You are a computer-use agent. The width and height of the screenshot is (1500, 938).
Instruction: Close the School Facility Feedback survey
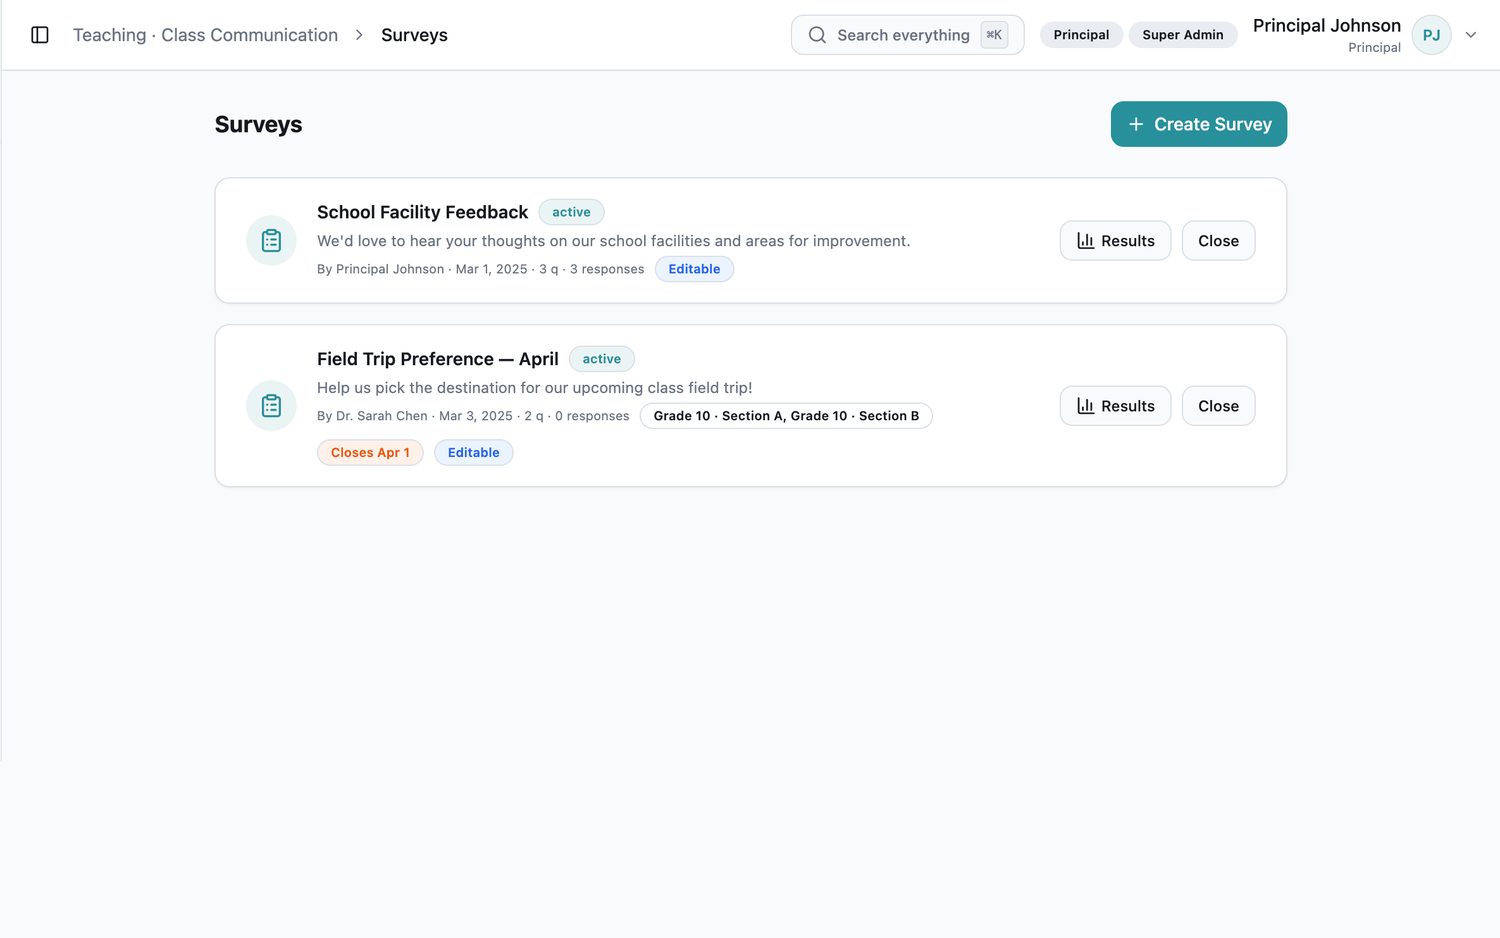1218,241
